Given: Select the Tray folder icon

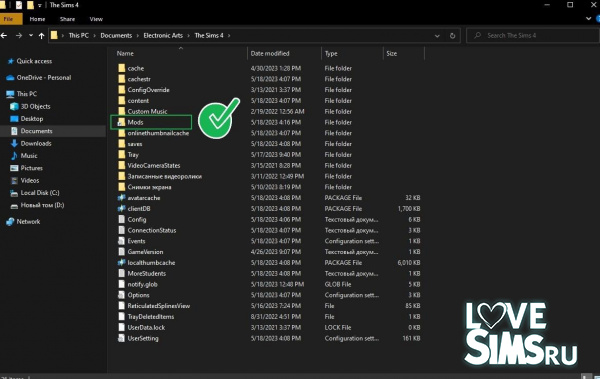Looking at the screenshot, I should click(122, 154).
